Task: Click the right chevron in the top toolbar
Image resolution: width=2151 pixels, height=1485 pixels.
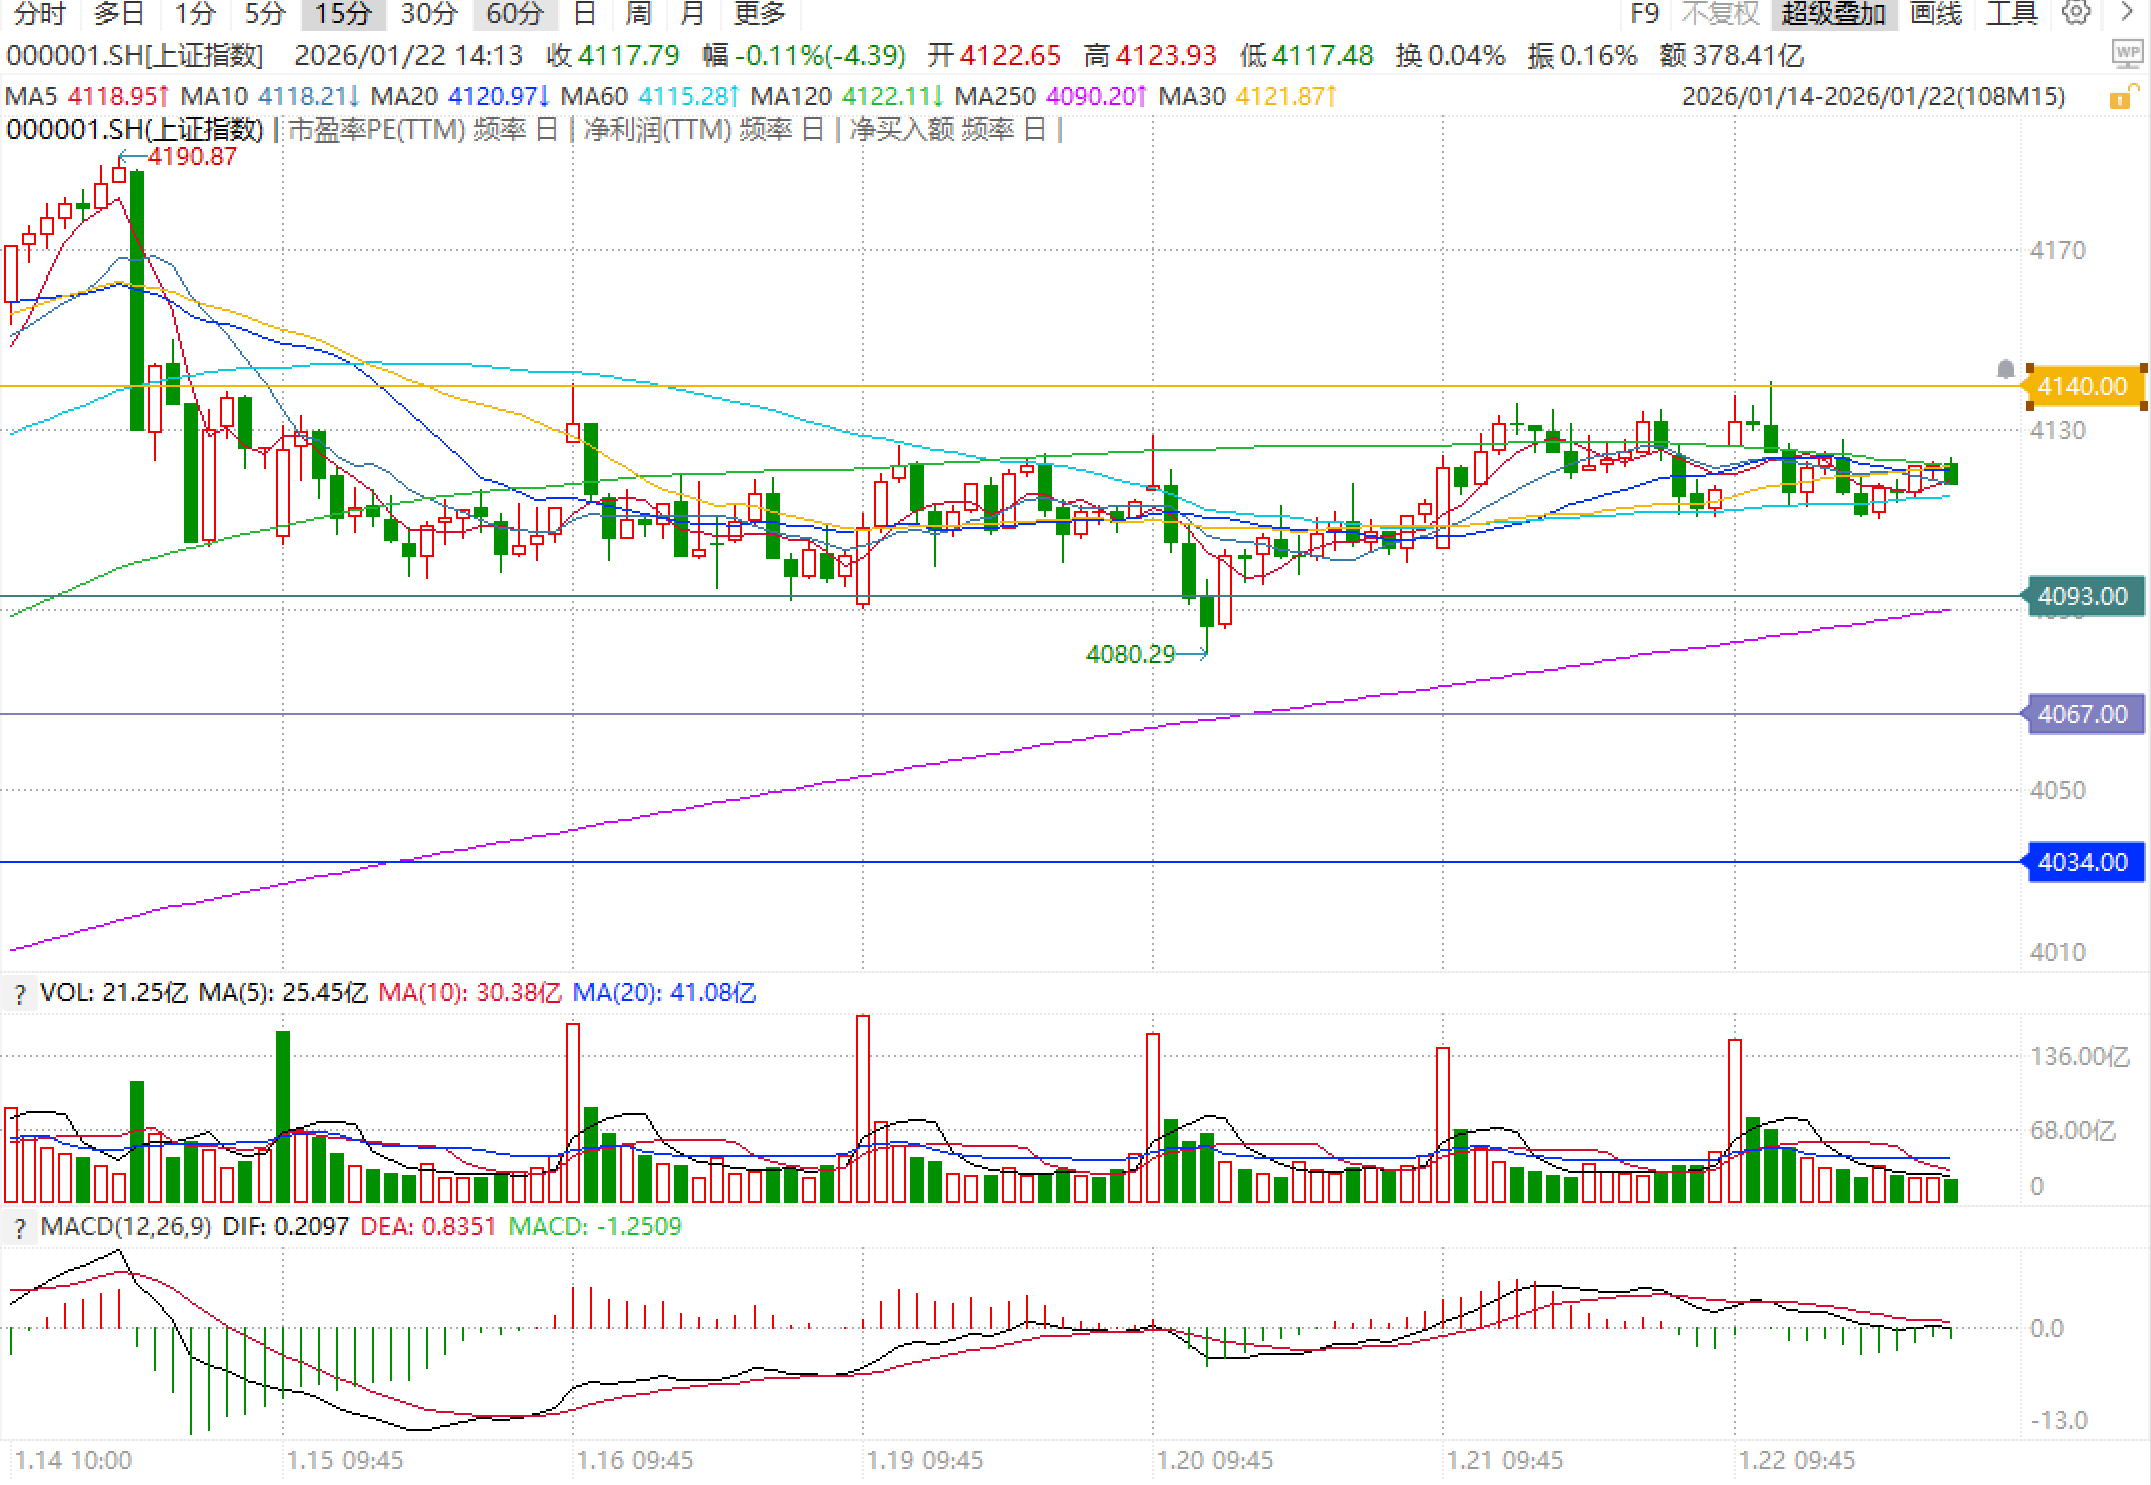Action: pyautogui.click(x=2127, y=13)
